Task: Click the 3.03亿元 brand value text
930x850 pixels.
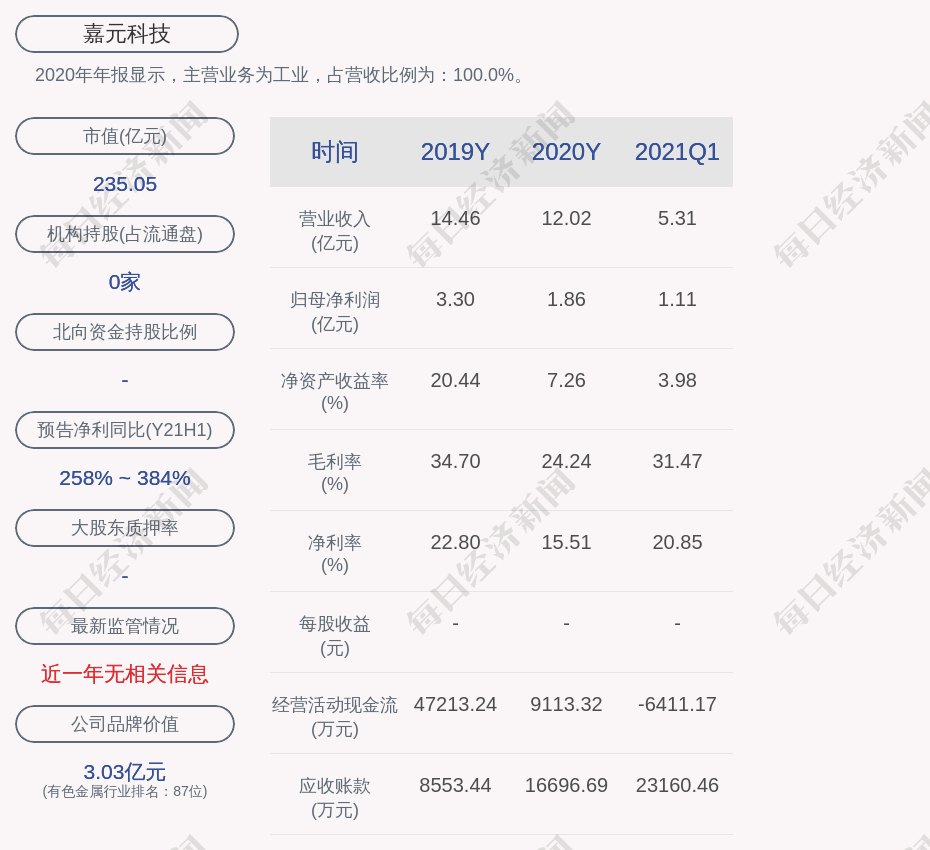Action: coord(125,772)
